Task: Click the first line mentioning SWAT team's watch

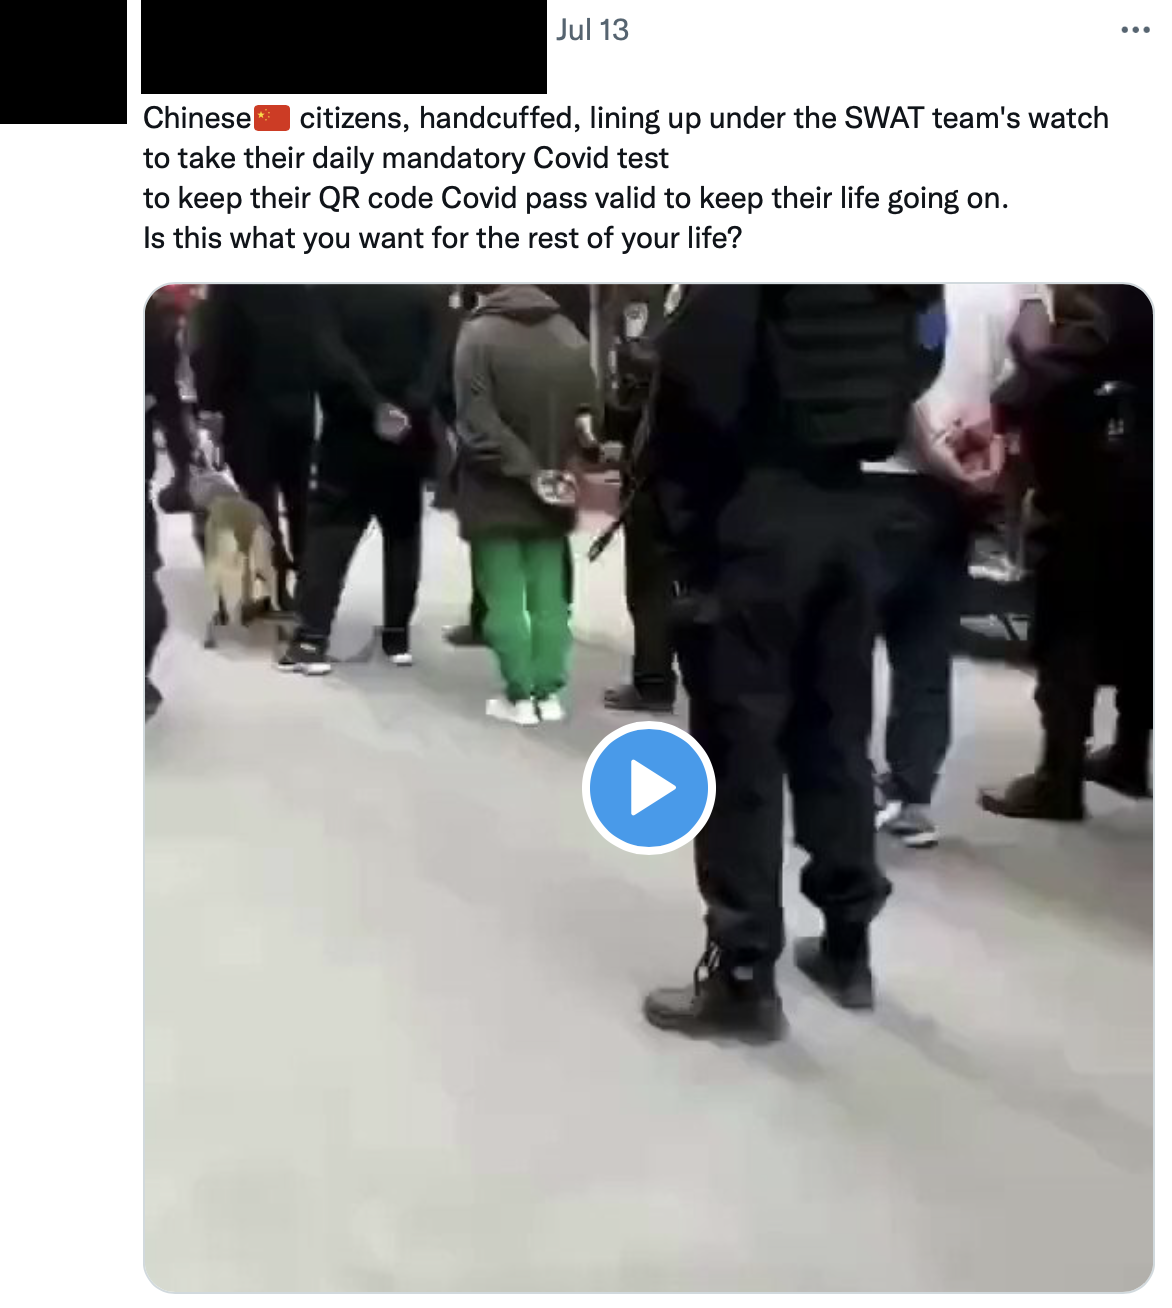Action: [626, 118]
